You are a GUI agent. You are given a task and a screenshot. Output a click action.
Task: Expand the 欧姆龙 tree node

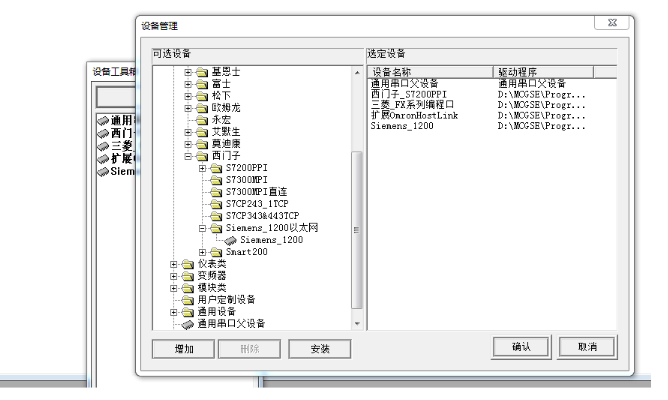tap(188, 107)
